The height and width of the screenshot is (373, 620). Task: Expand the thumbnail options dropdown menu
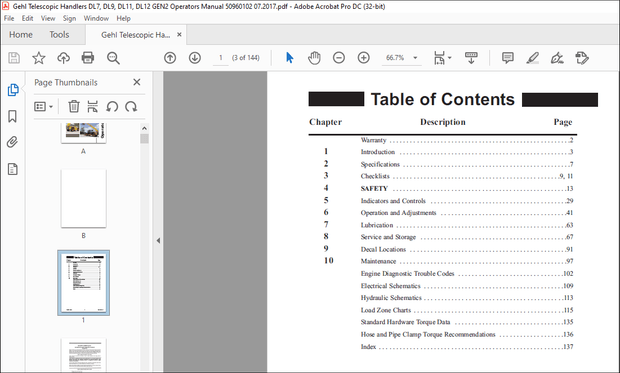43,106
